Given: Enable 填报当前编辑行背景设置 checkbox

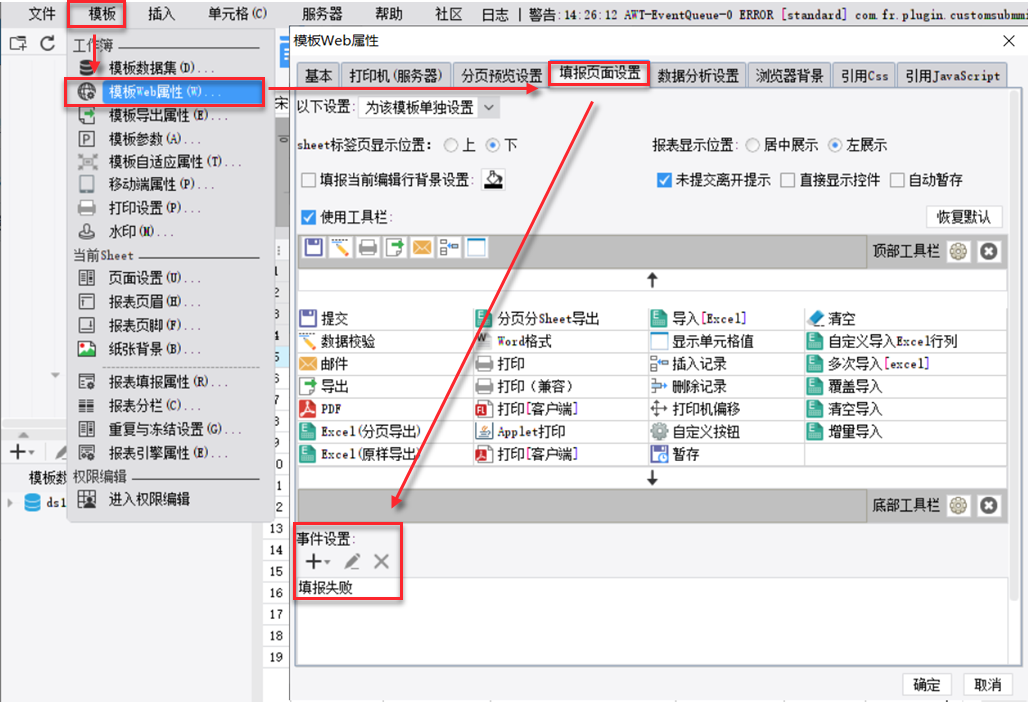Looking at the screenshot, I should click(308, 180).
